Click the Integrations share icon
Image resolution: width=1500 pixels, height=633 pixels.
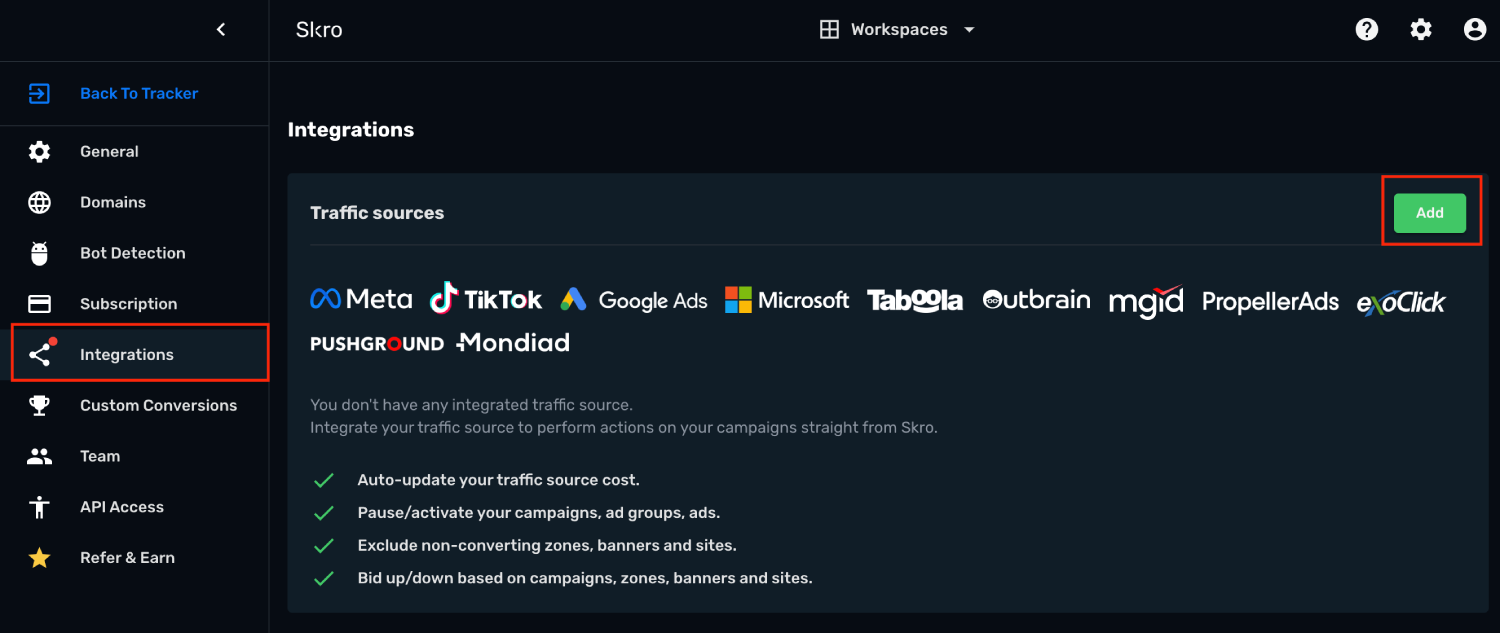point(40,354)
